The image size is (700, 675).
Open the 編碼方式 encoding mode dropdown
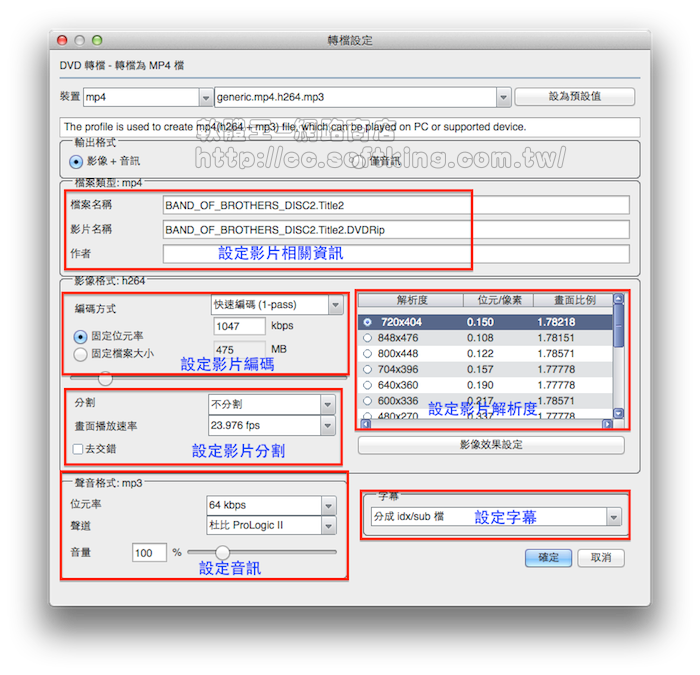click(334, 304)
